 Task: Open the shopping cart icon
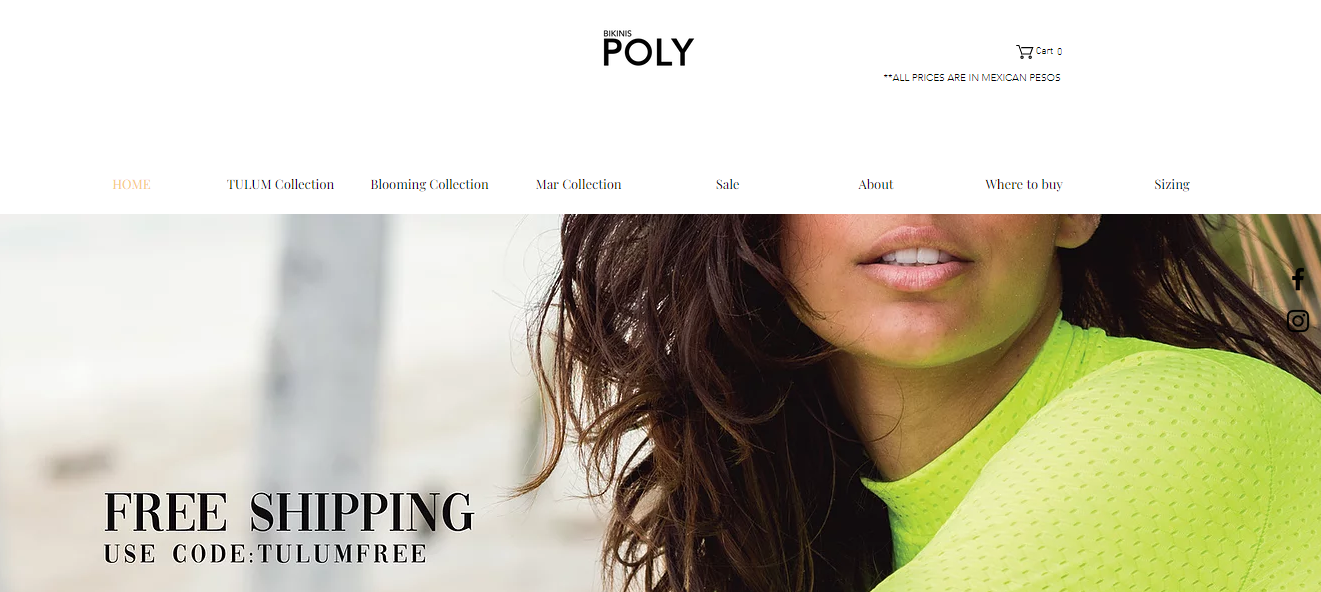(1024, 51)
